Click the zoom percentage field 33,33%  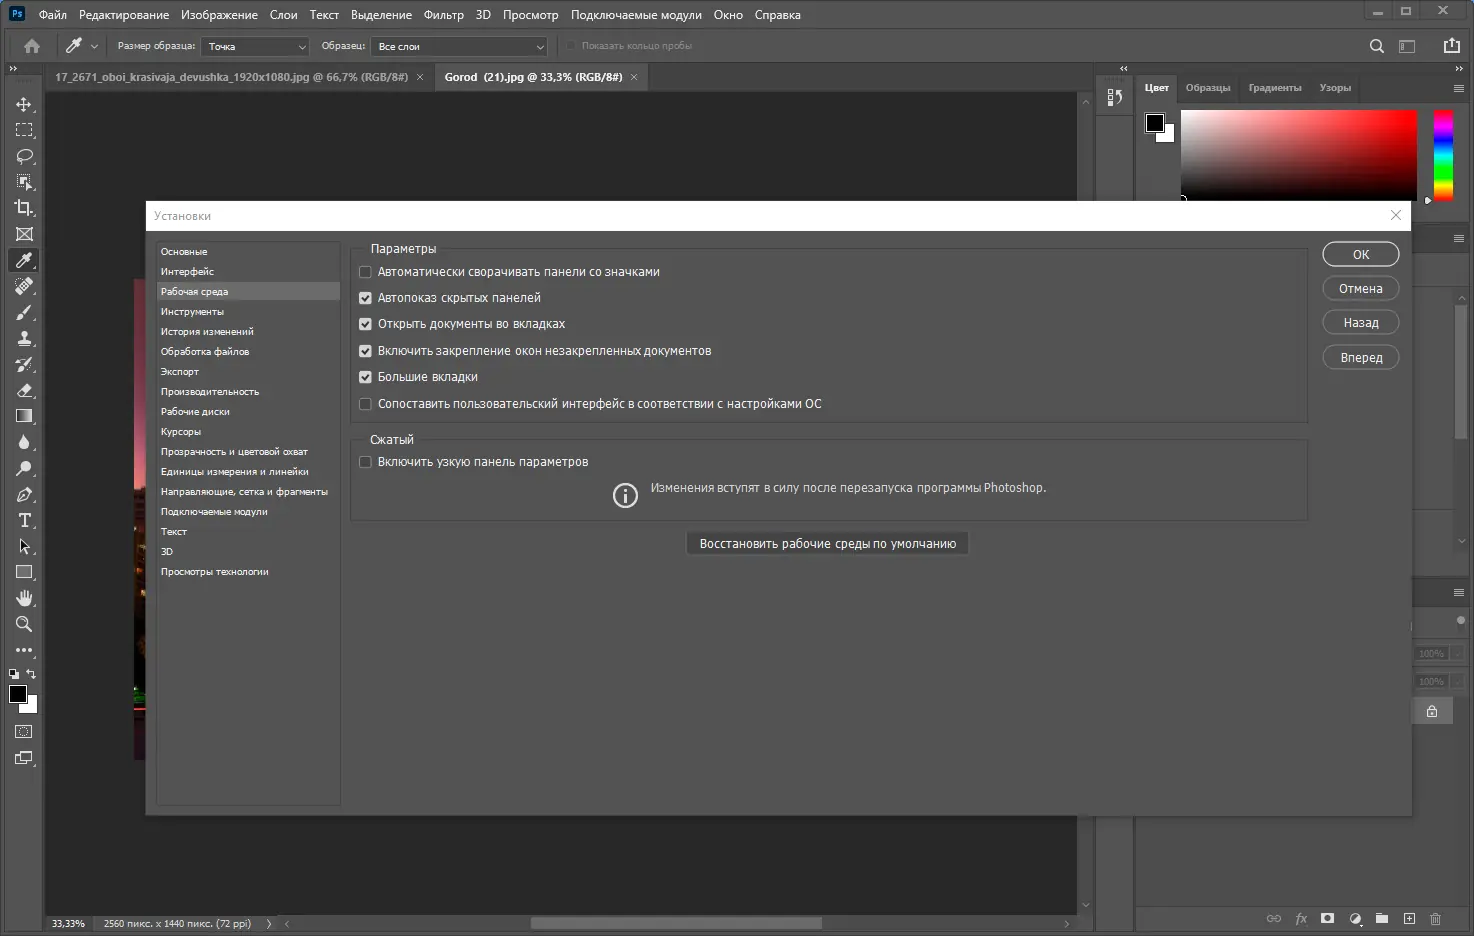(x=68, y=924)
